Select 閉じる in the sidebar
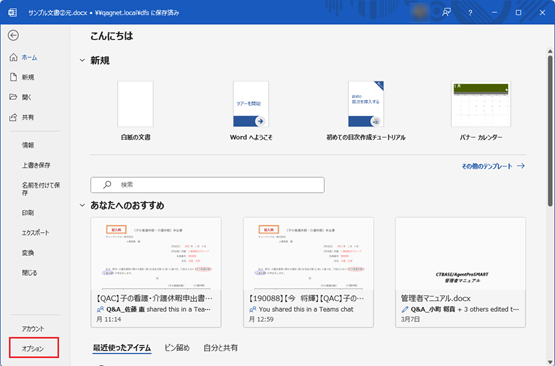 coord(29,273)
